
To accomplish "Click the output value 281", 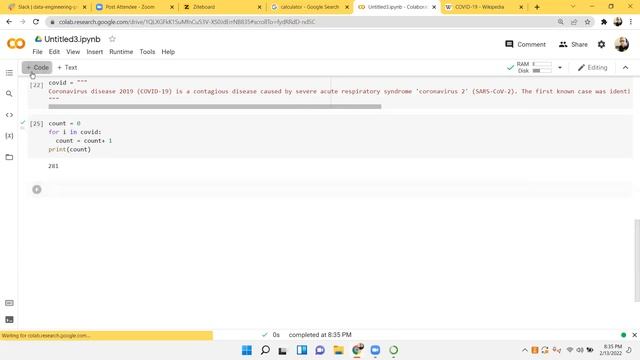I will pos(53,166).
